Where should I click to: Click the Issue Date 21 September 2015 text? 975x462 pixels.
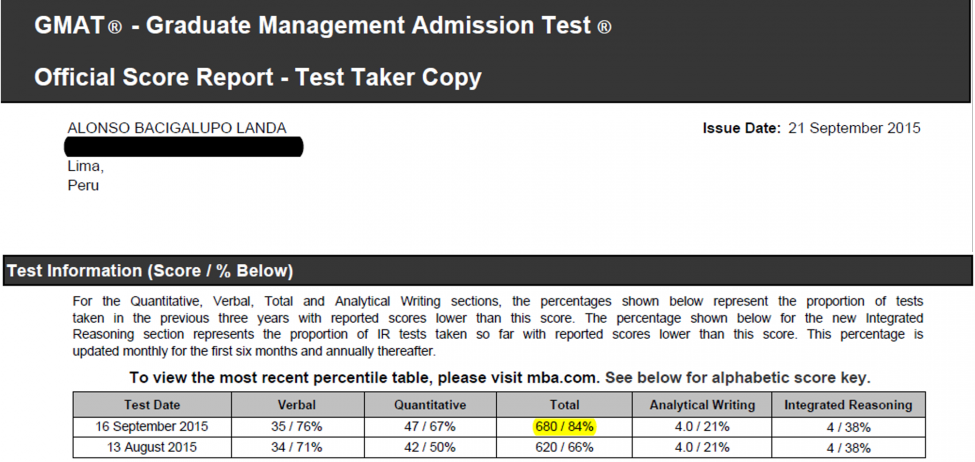point(811,128)
